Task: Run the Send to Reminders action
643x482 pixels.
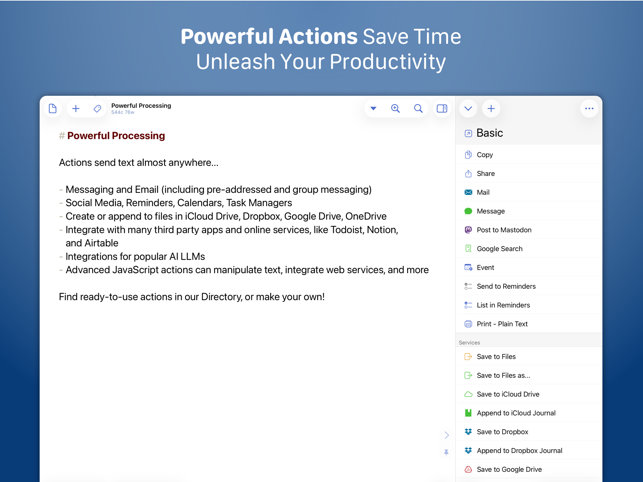Action: click(x=528, y=286)
